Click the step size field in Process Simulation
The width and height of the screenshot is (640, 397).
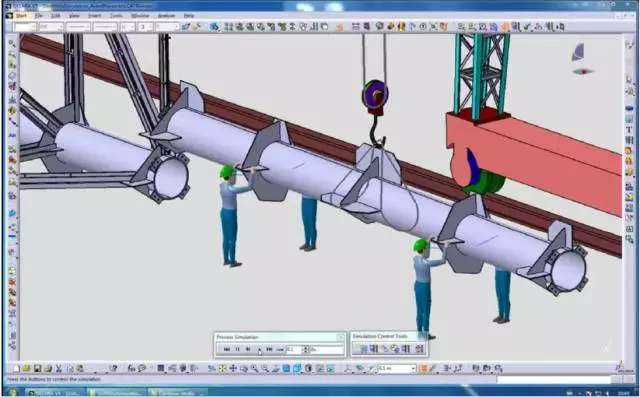[x=294, y=349]
